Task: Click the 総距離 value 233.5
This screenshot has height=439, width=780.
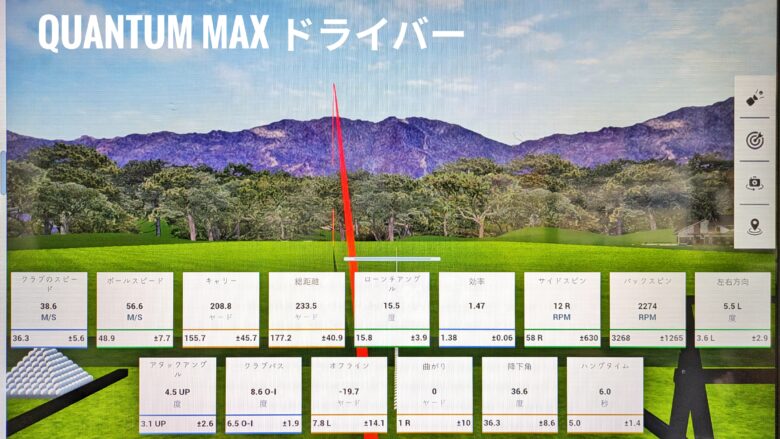Action: point(306,306)
